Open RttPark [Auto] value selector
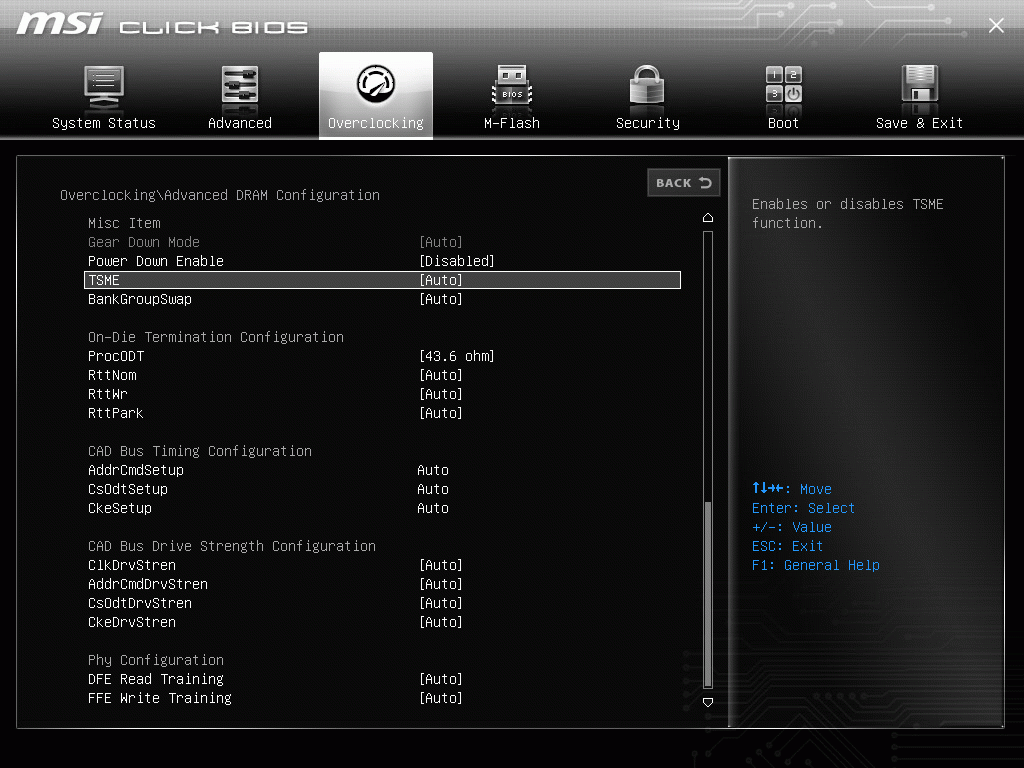Viewport: 1024px width, 768px height. tap(441, 413)
